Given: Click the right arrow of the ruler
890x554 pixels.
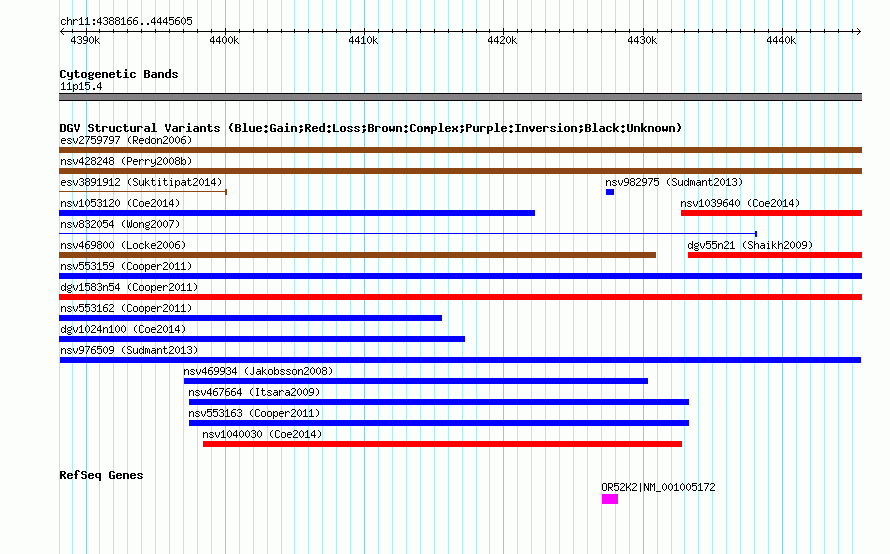Looking at the screenshot, I should 859,32.
